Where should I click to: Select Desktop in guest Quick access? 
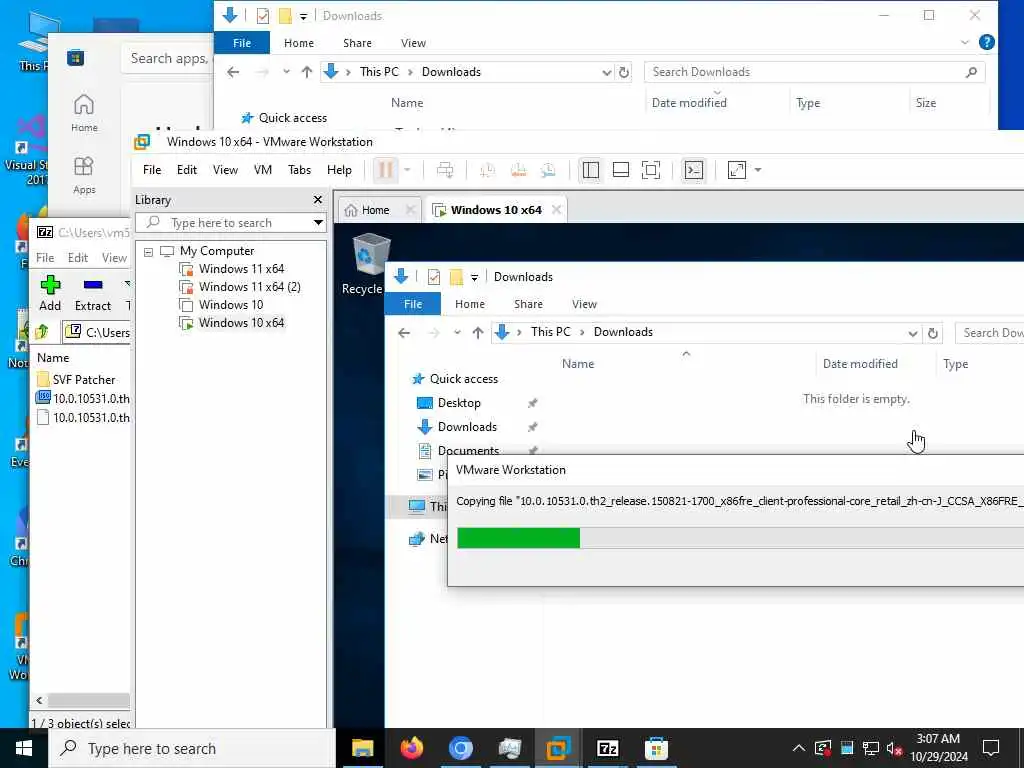tap(459, 403)
